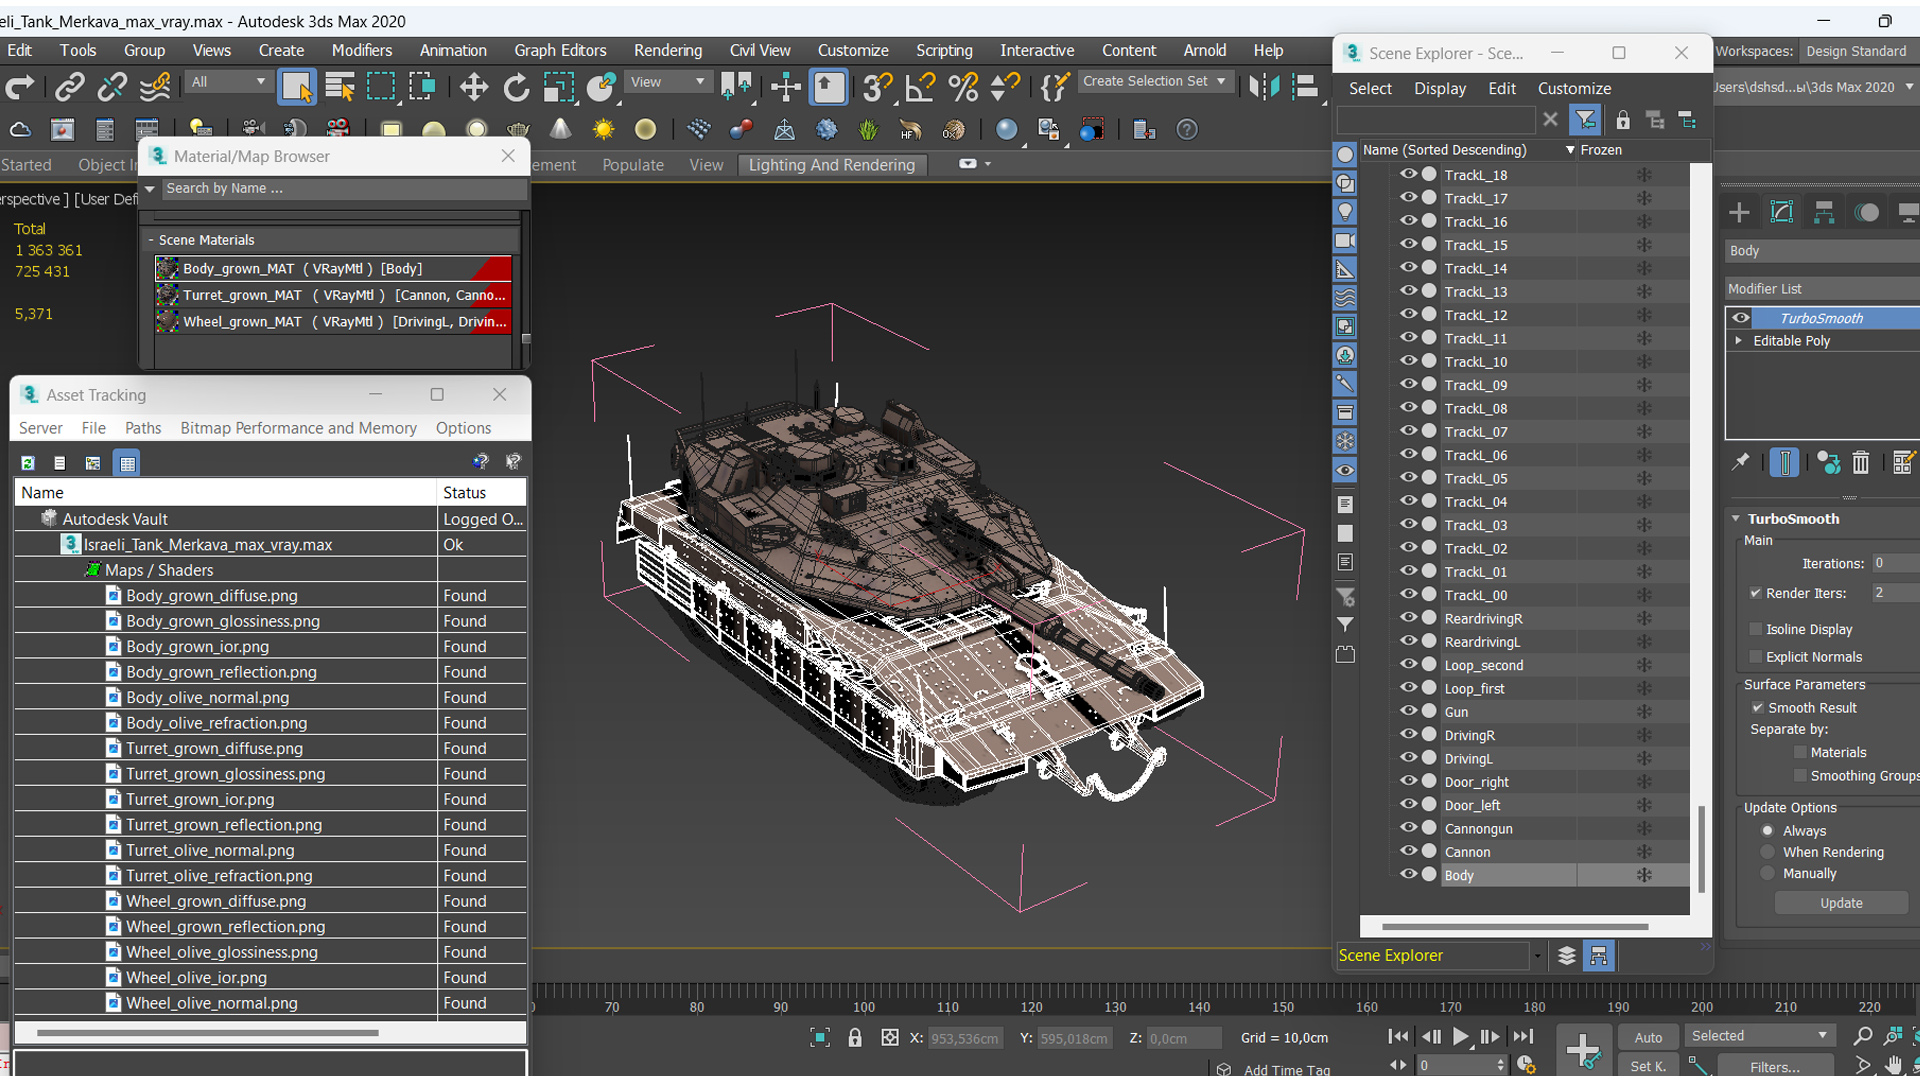Image resolution: width=1920 pixels, height=1080 pixels.
Task: Click Scene Explorer lock selection icon
Action: point(1622,120)
